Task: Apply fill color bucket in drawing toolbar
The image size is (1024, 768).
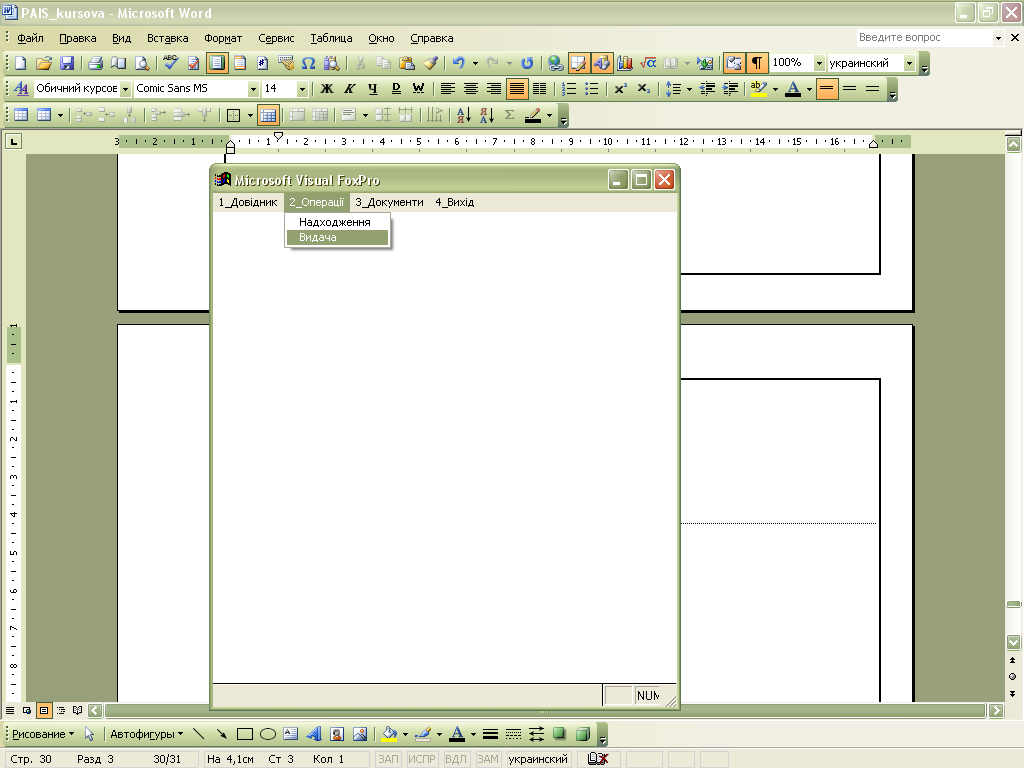Action: click(389, 734)
